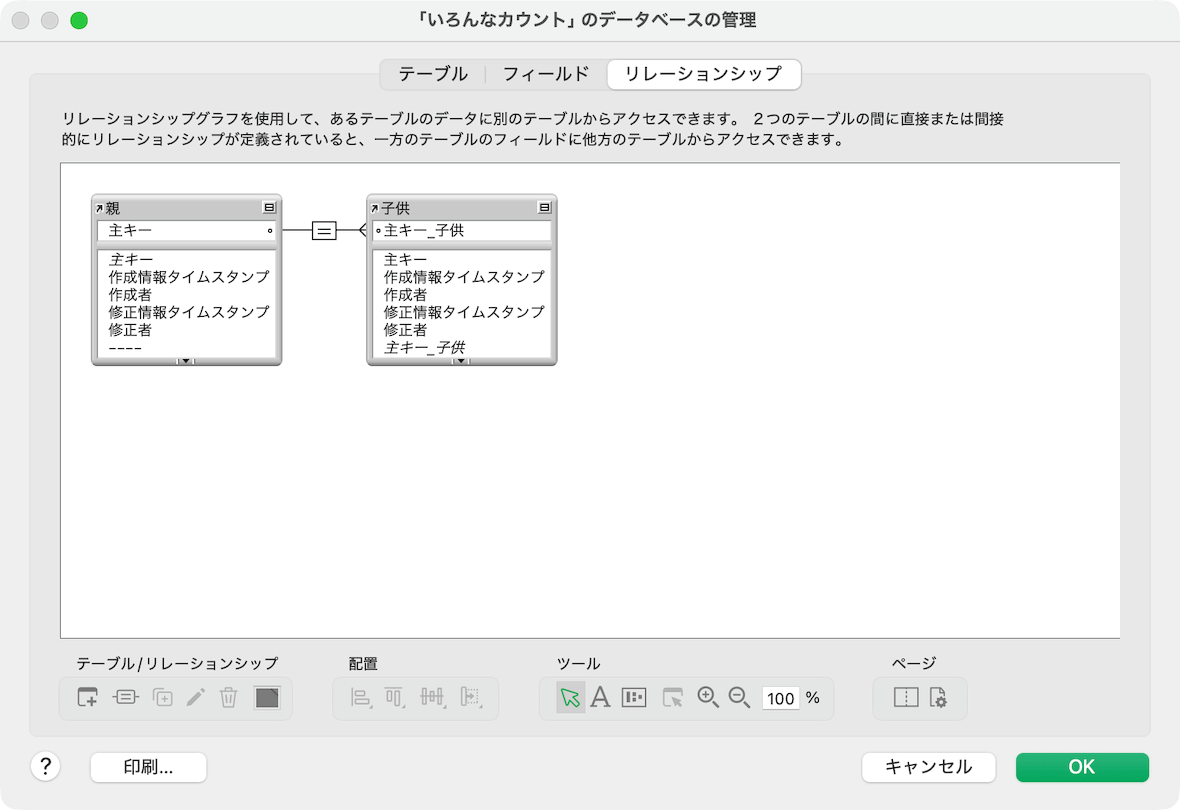Show page breaks in the graph
The image size is (1180, 810).
coord(906,698)
